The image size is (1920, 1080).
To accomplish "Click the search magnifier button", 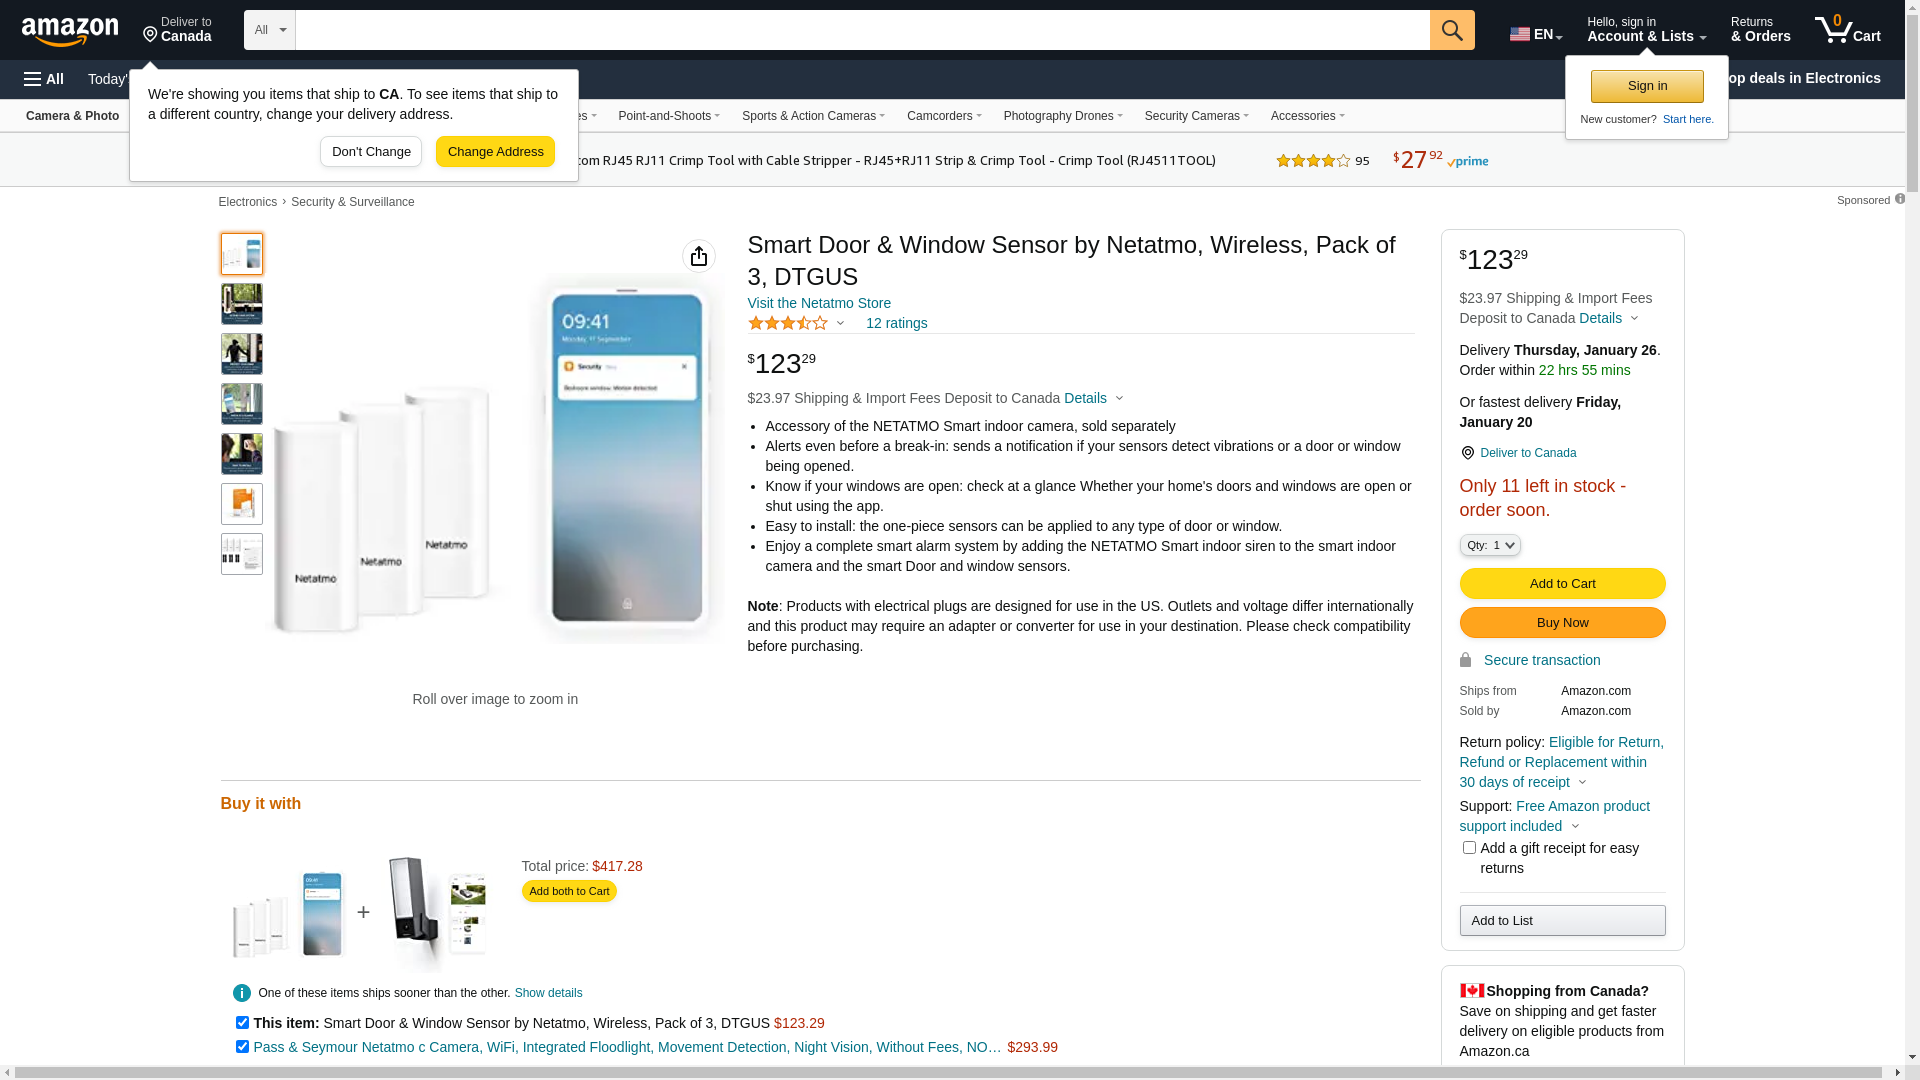I will [1452, 30].
